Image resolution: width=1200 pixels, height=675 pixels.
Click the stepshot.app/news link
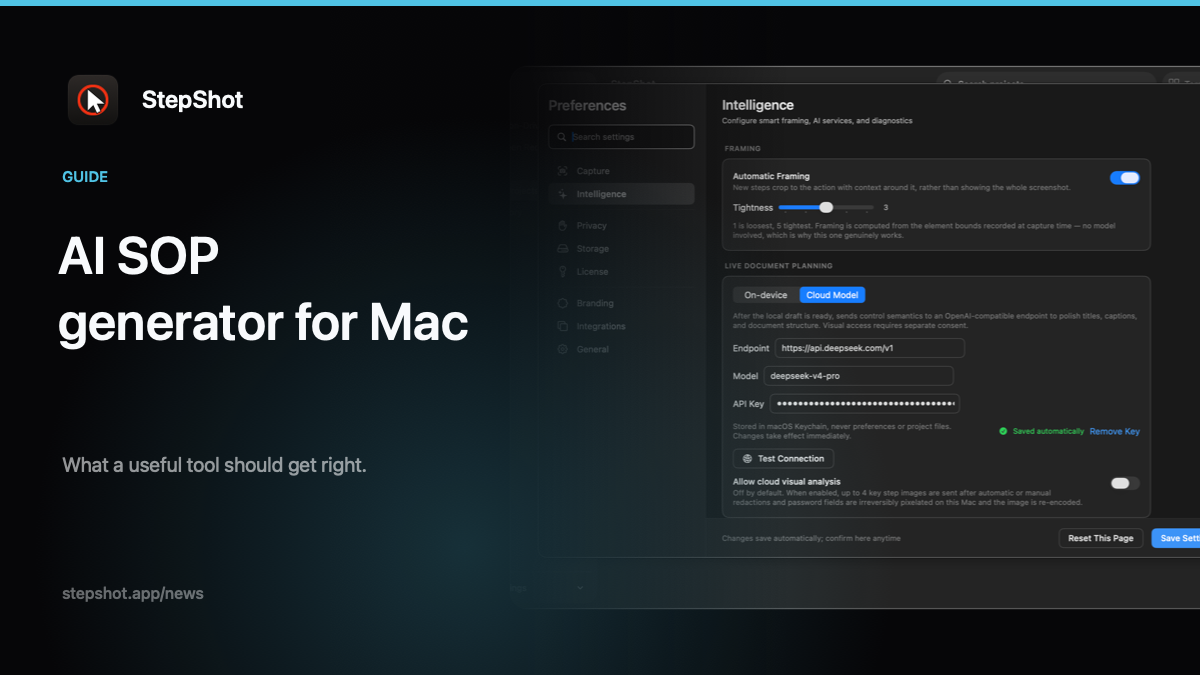[x=133, y=593]
